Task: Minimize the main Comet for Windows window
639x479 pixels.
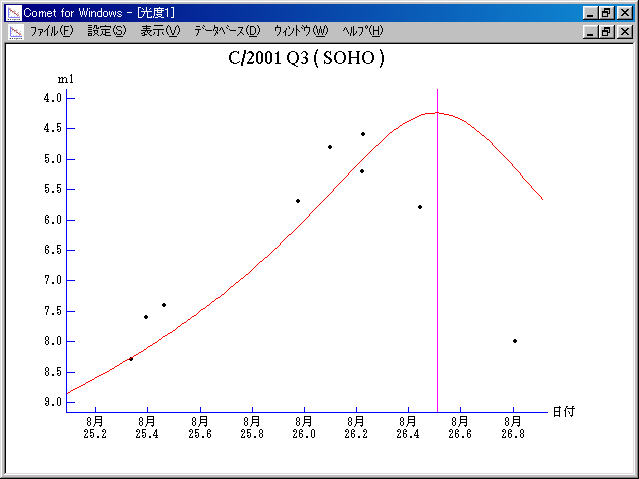Action: 591,12
